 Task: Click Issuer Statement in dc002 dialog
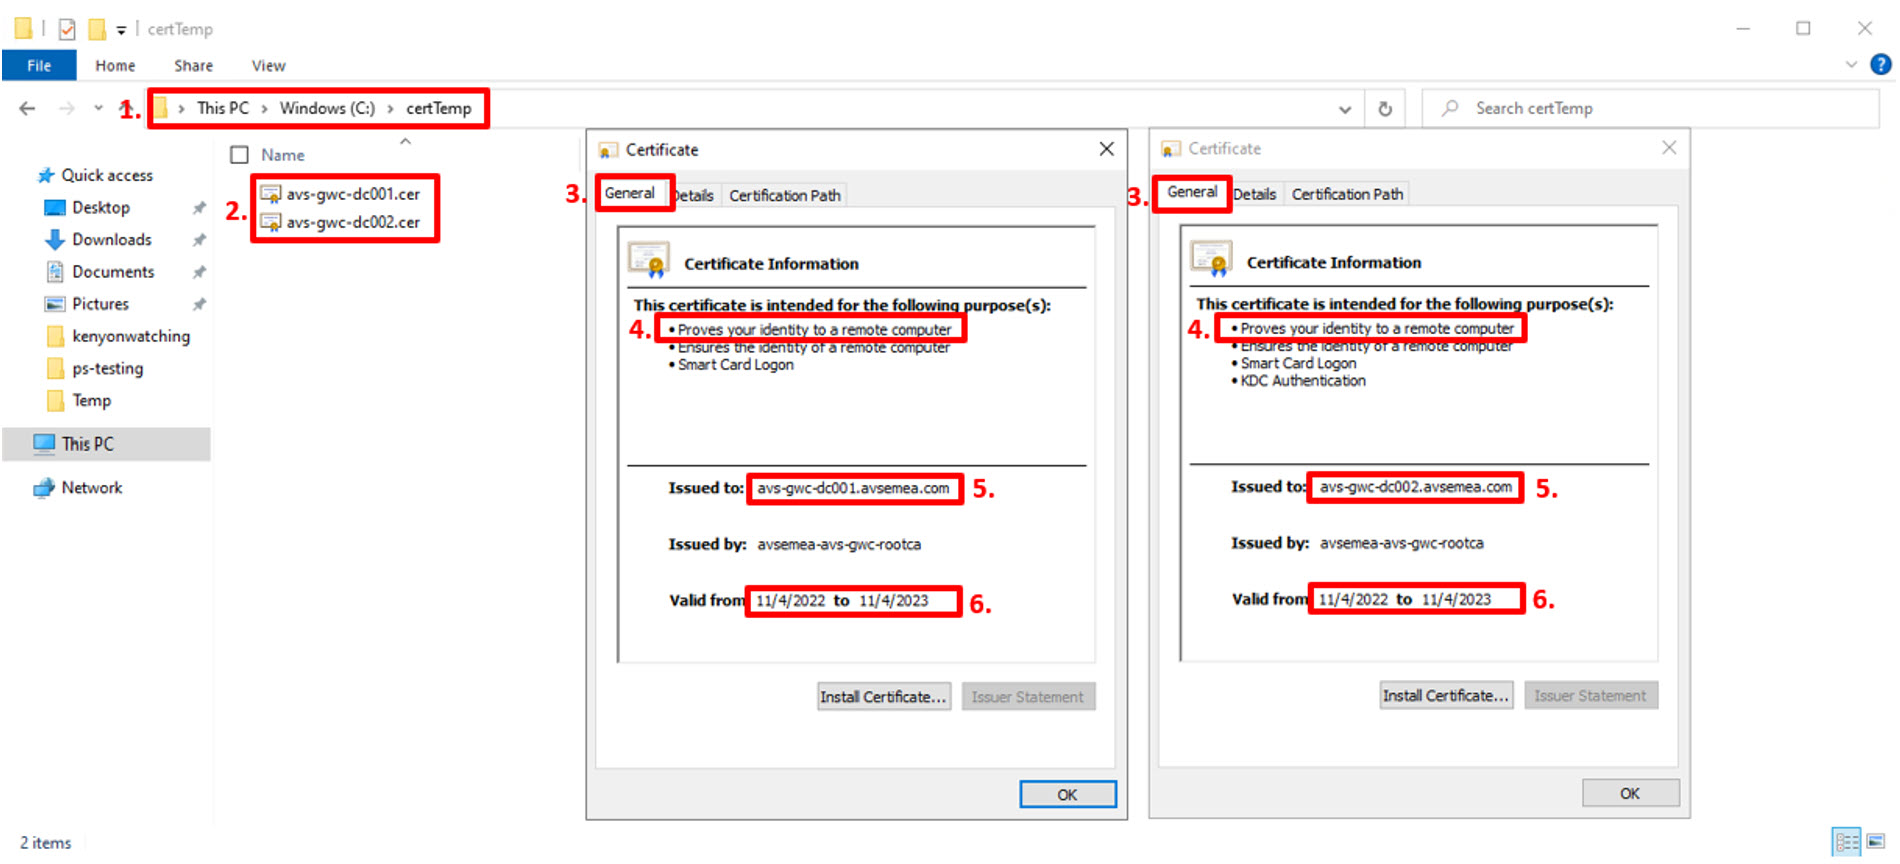click(1591, 695)
